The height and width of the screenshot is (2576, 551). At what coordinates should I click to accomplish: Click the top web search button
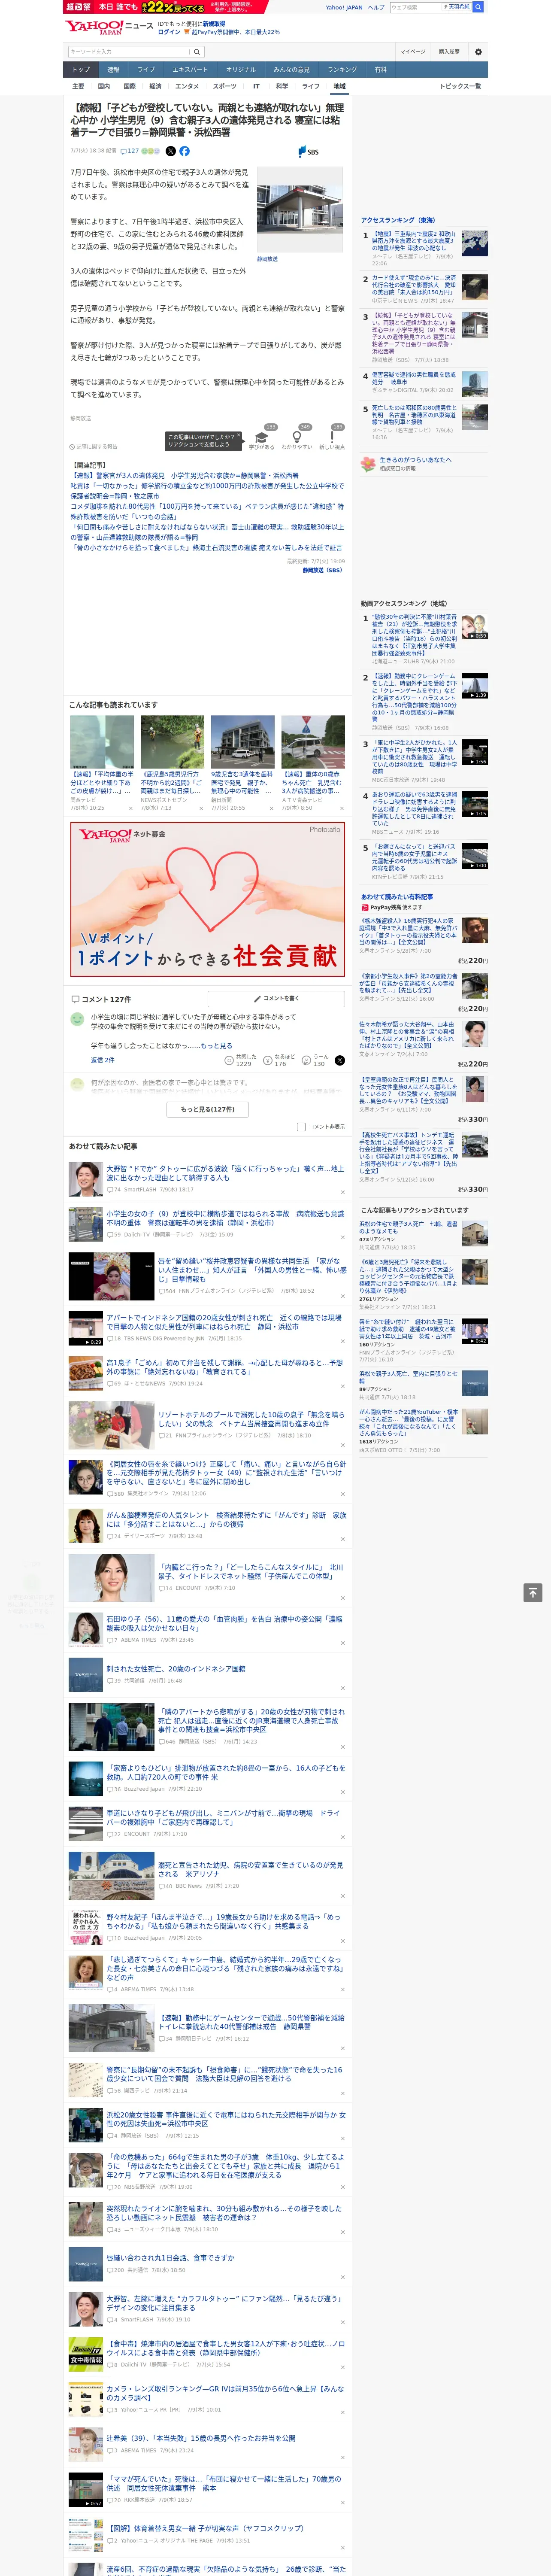(478, 7)
